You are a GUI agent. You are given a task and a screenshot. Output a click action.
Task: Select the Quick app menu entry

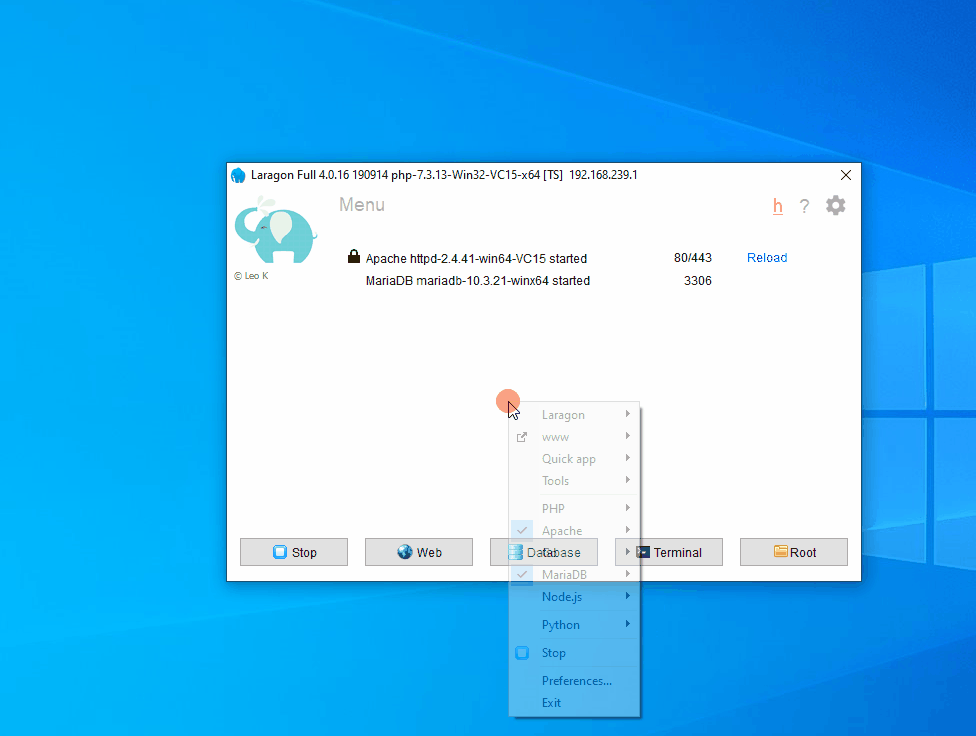coord(575,459)
